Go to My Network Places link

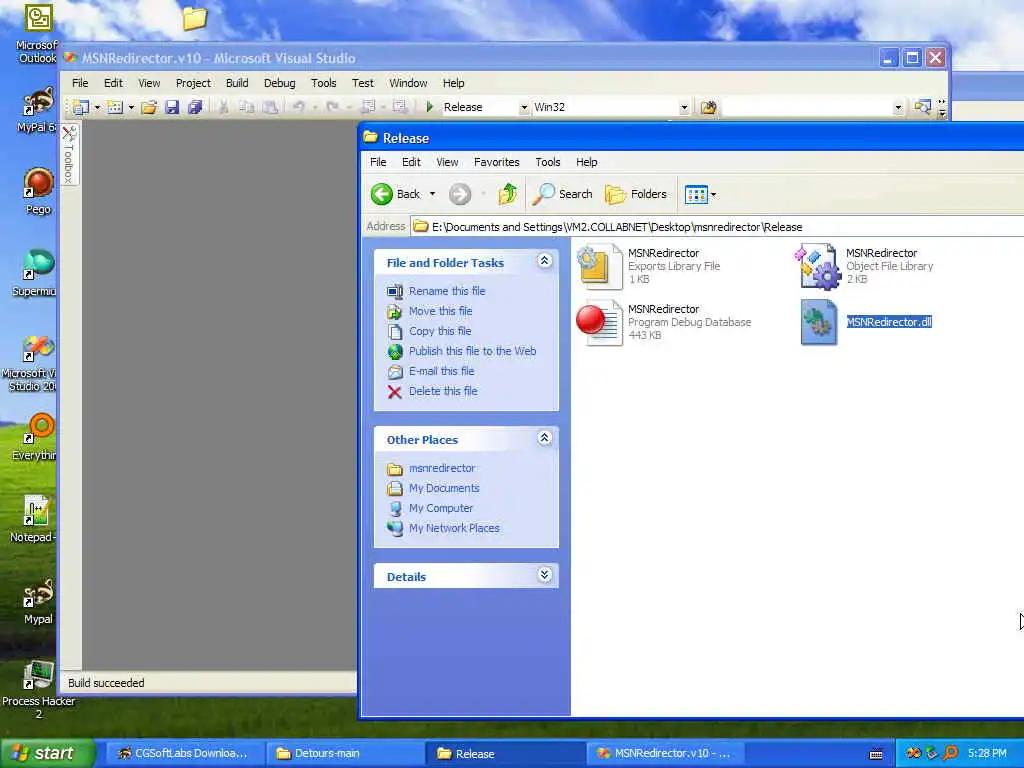pos(454,528)
